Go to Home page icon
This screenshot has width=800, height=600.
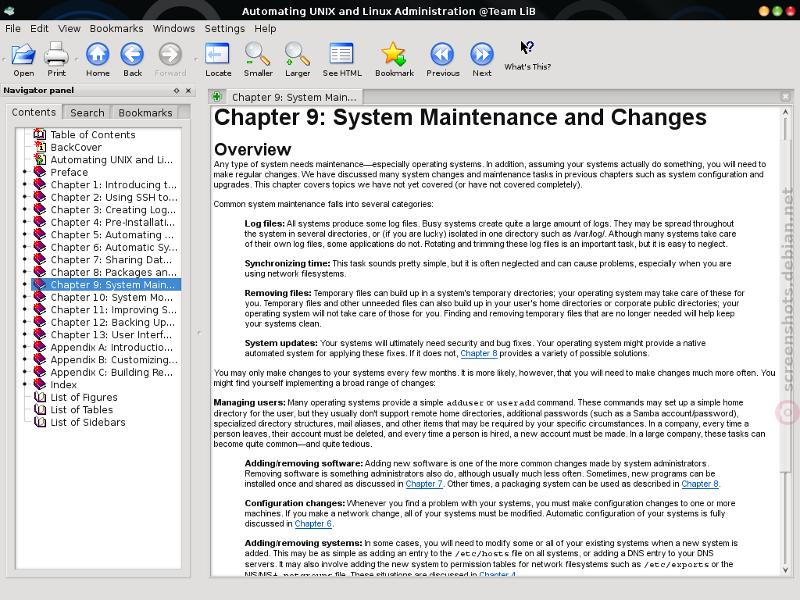(x=97, y=54)
